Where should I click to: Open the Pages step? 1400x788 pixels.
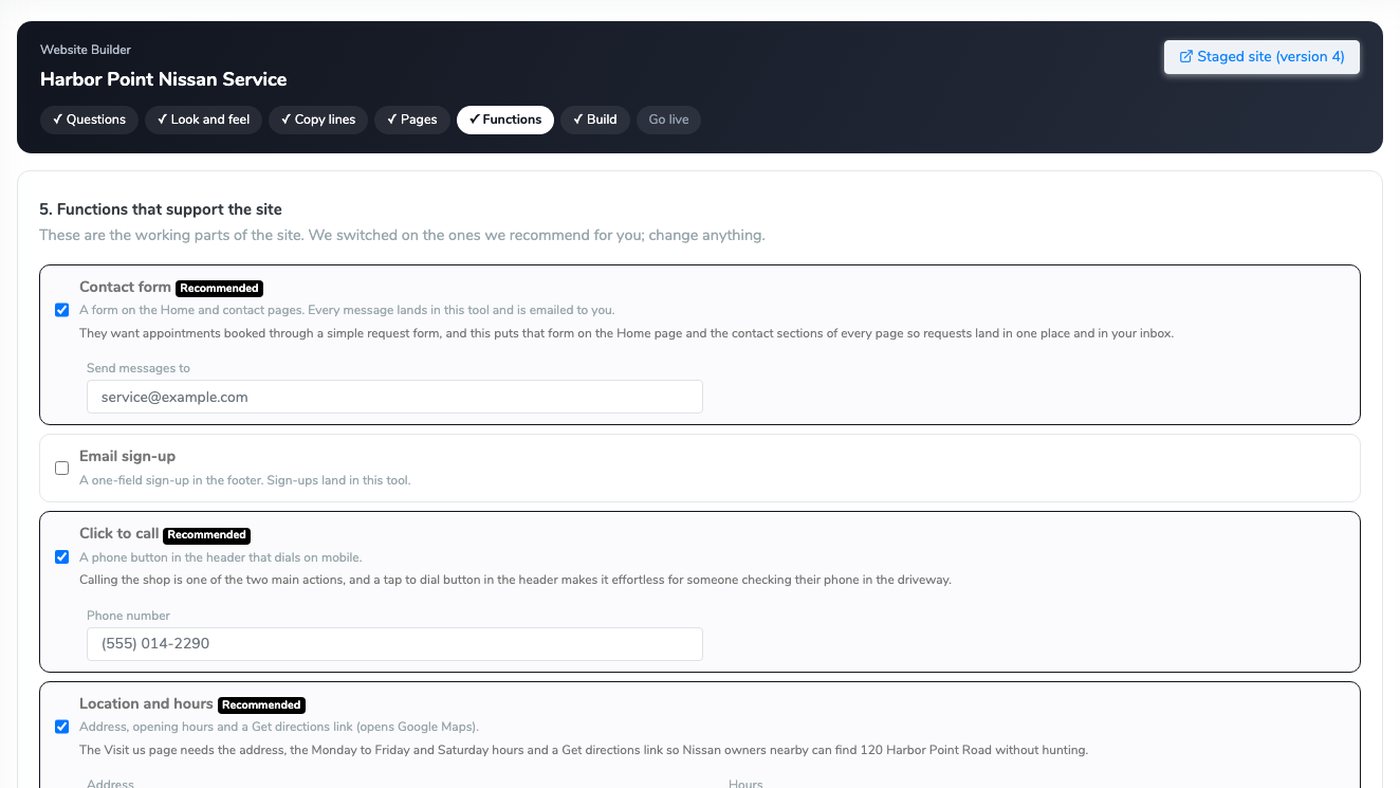tap(412, 119)
